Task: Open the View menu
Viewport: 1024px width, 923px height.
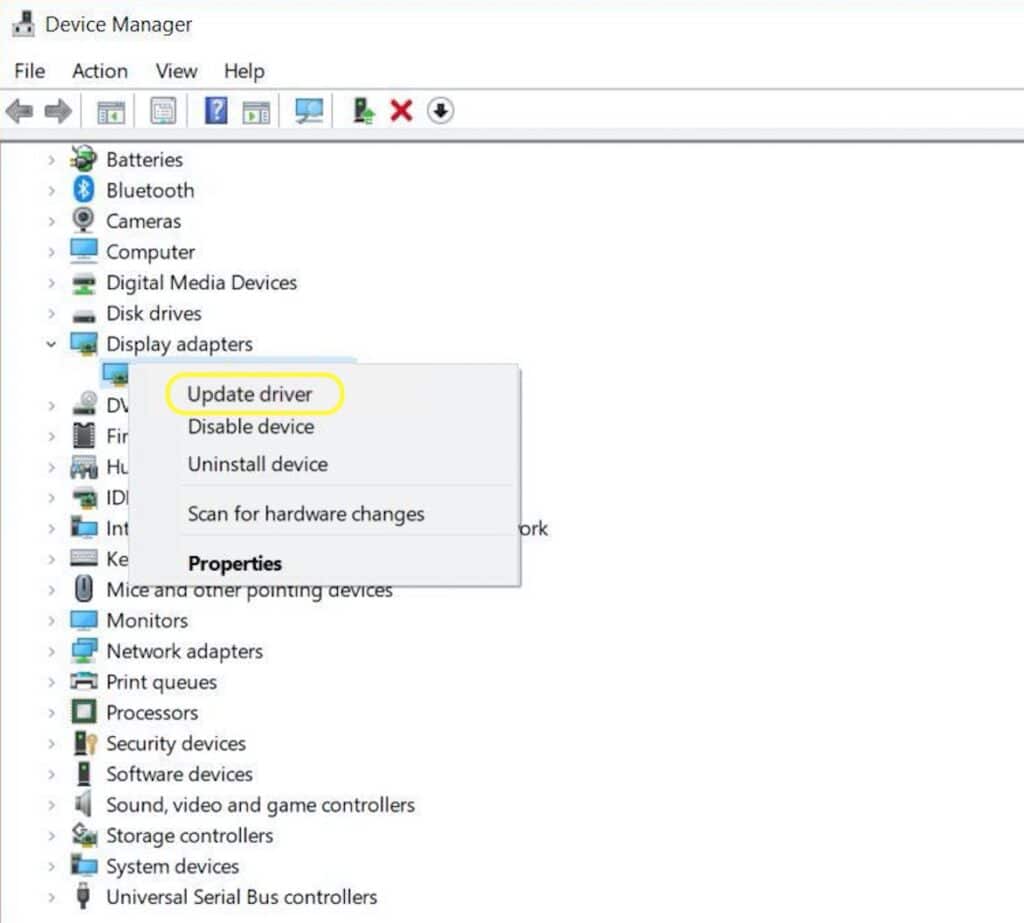Action: click(176, 71)
